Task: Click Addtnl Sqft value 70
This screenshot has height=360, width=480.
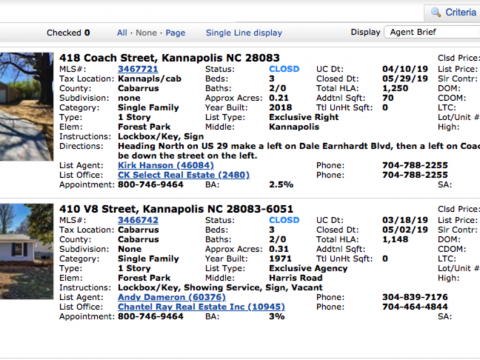Action: tap(388, 98)
